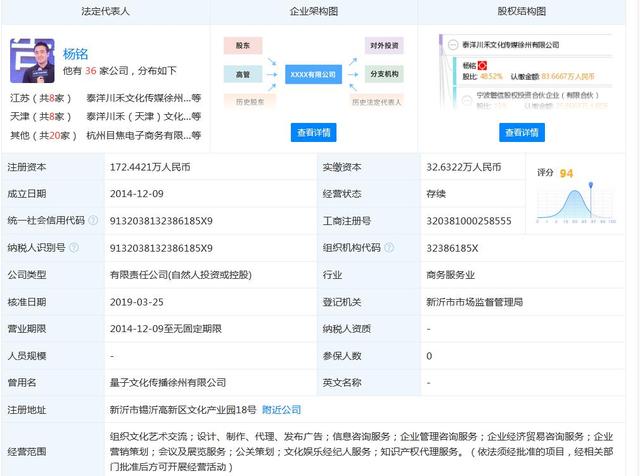Open the 股权结构图 tab header
Screen dimensions: 640x476
pos(522,11)
